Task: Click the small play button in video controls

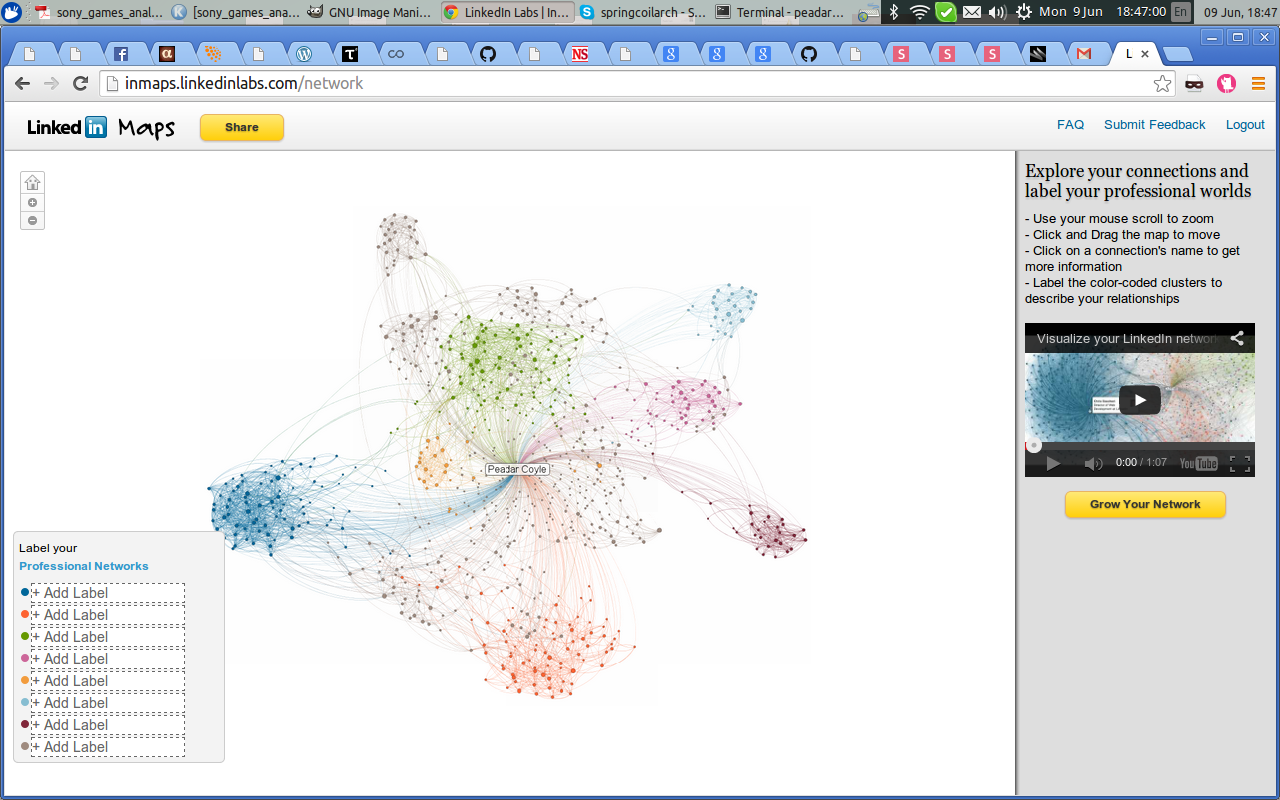Action: [1052, 463]
